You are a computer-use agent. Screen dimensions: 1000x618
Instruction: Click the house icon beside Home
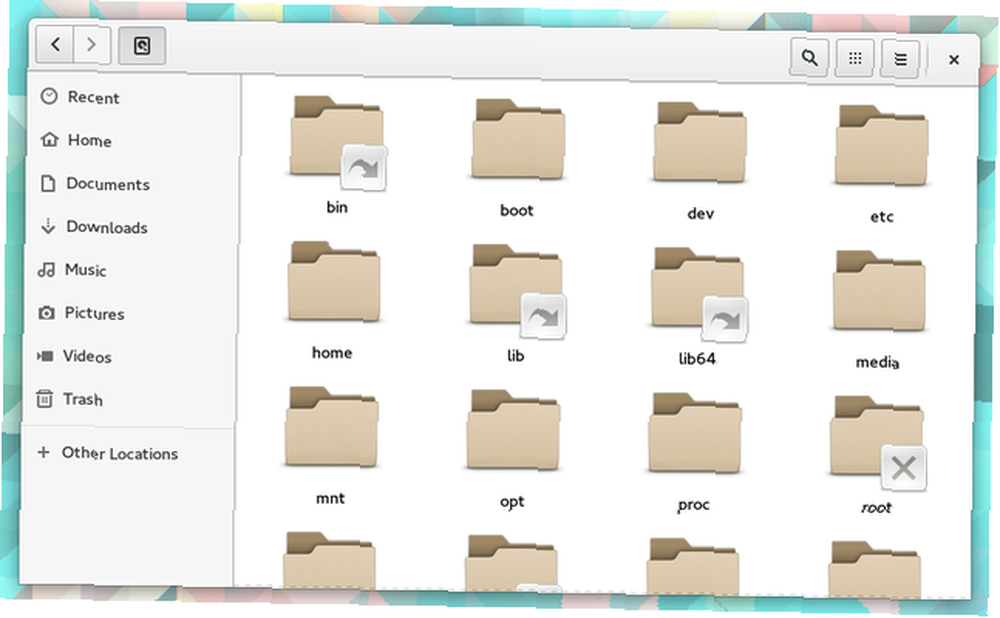tap(49, 139)
